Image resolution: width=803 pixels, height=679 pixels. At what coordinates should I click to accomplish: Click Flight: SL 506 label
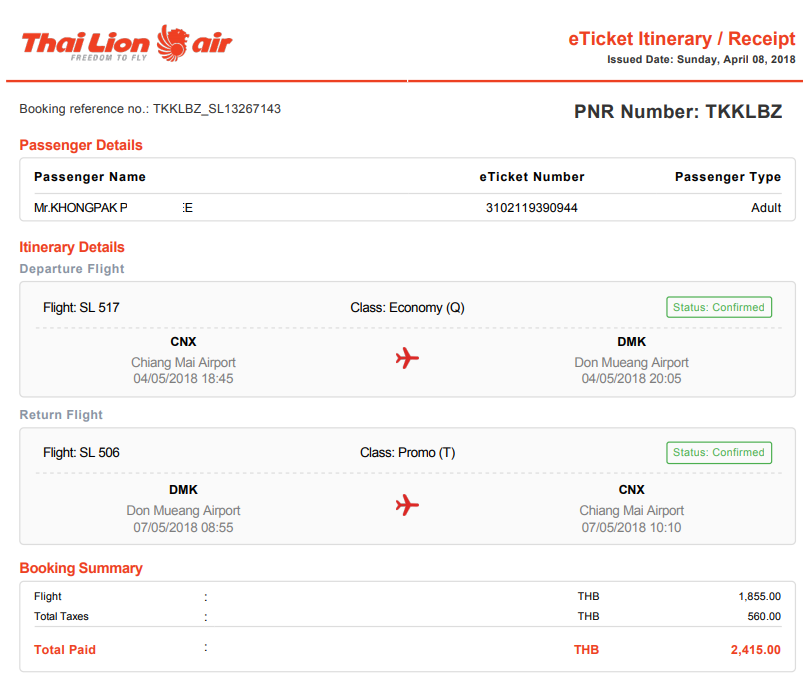coord(81,453)
